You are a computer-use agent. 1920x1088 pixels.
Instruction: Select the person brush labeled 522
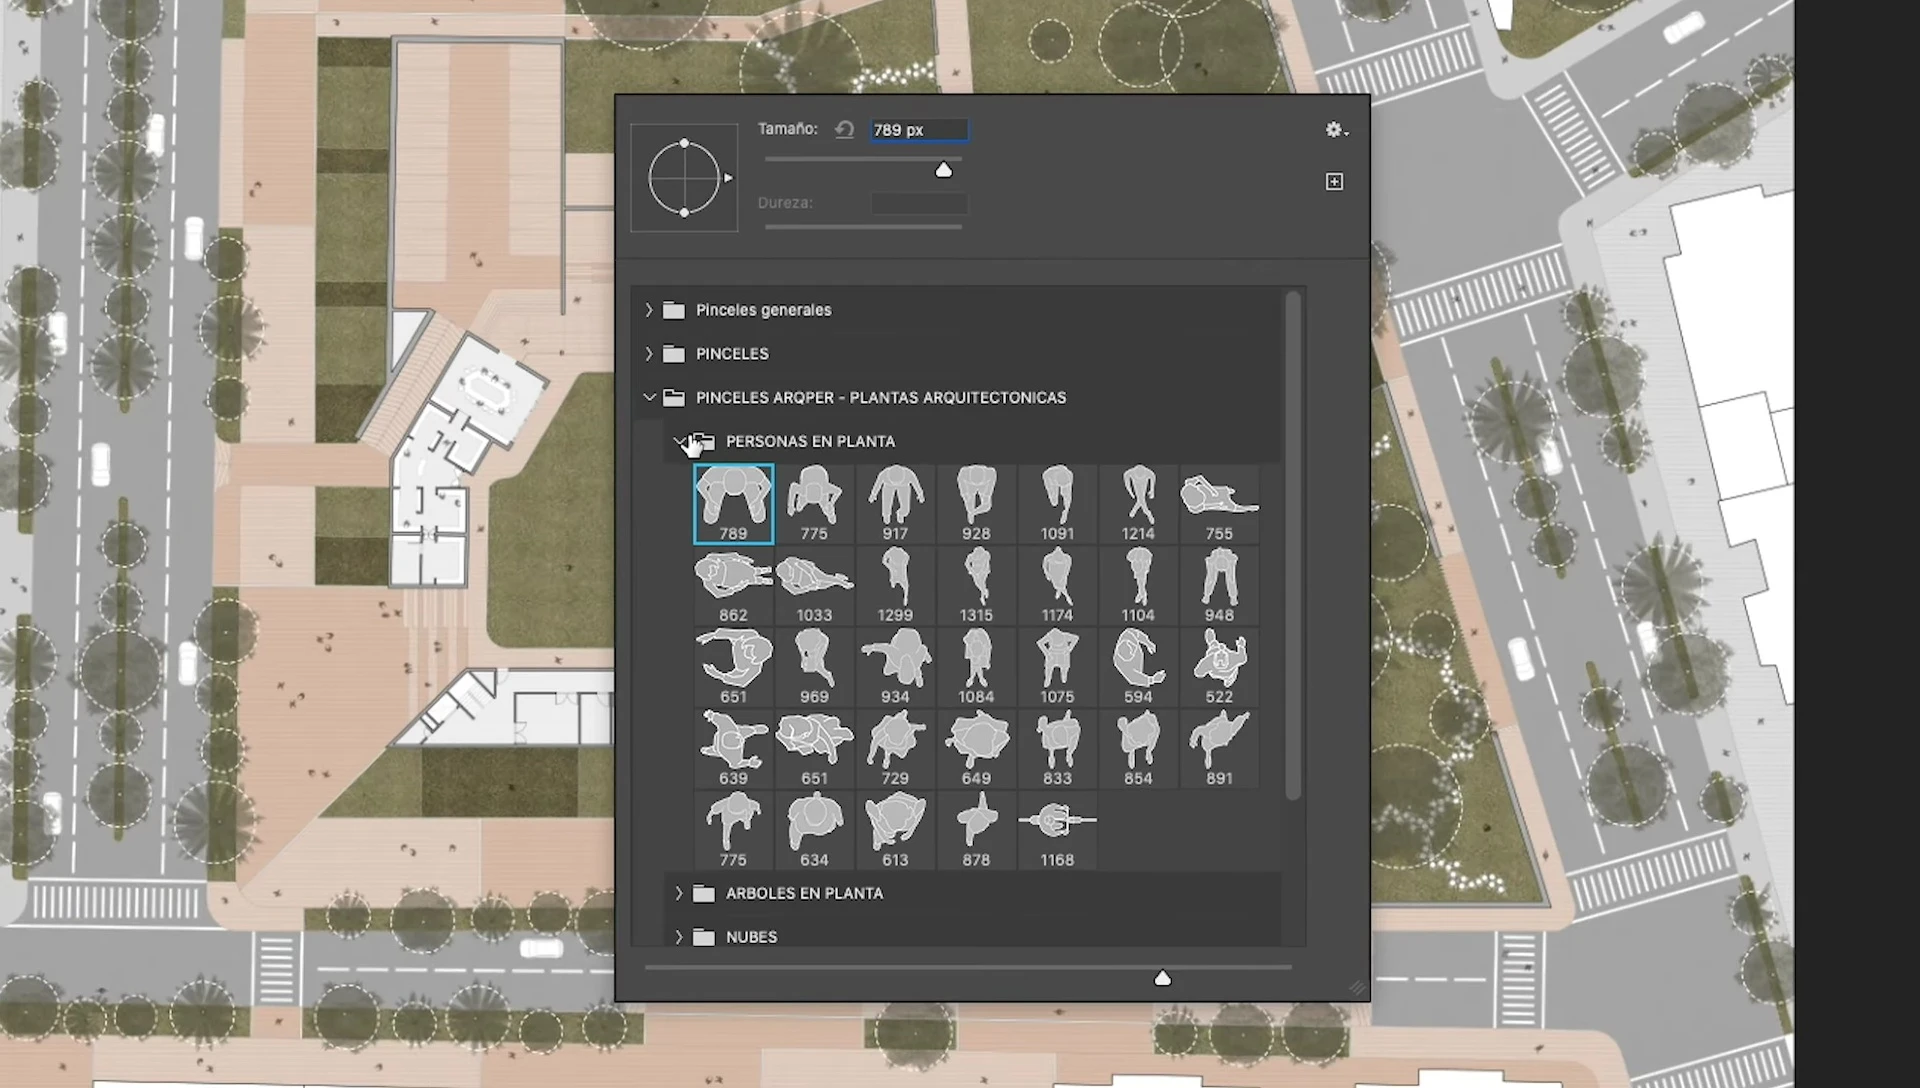[1219, 667]
